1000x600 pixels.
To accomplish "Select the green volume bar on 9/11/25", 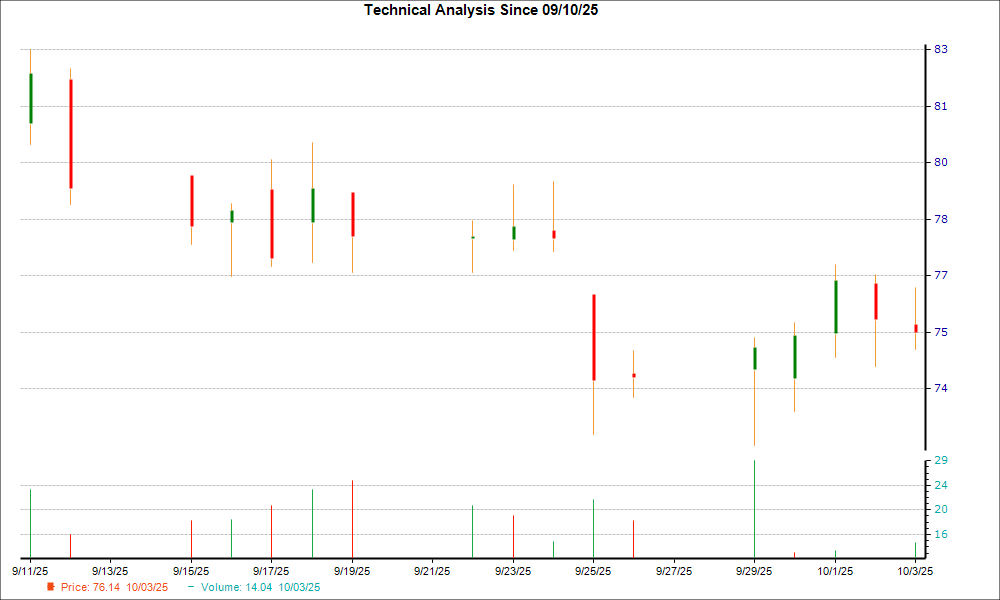I will [31, 523].
